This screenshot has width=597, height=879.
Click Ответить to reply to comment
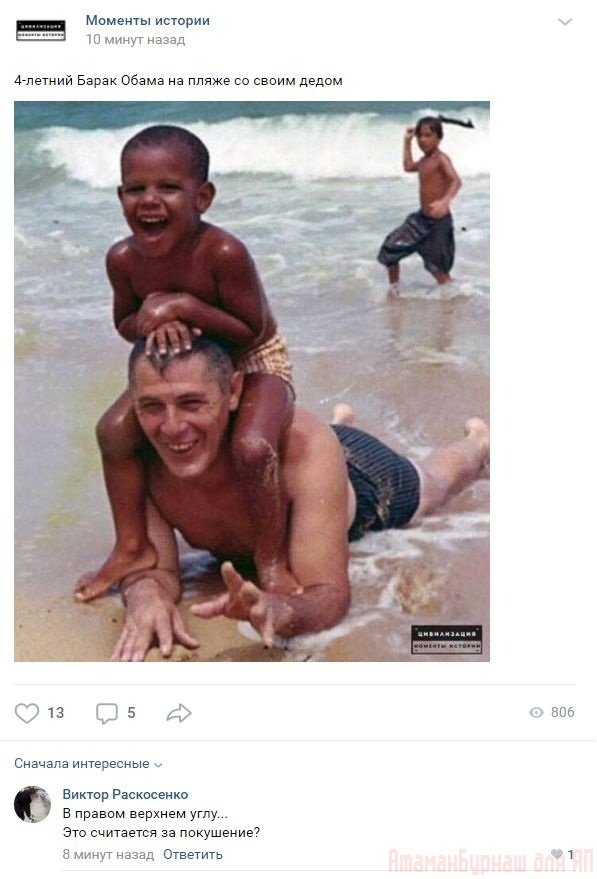click(193, 854)
